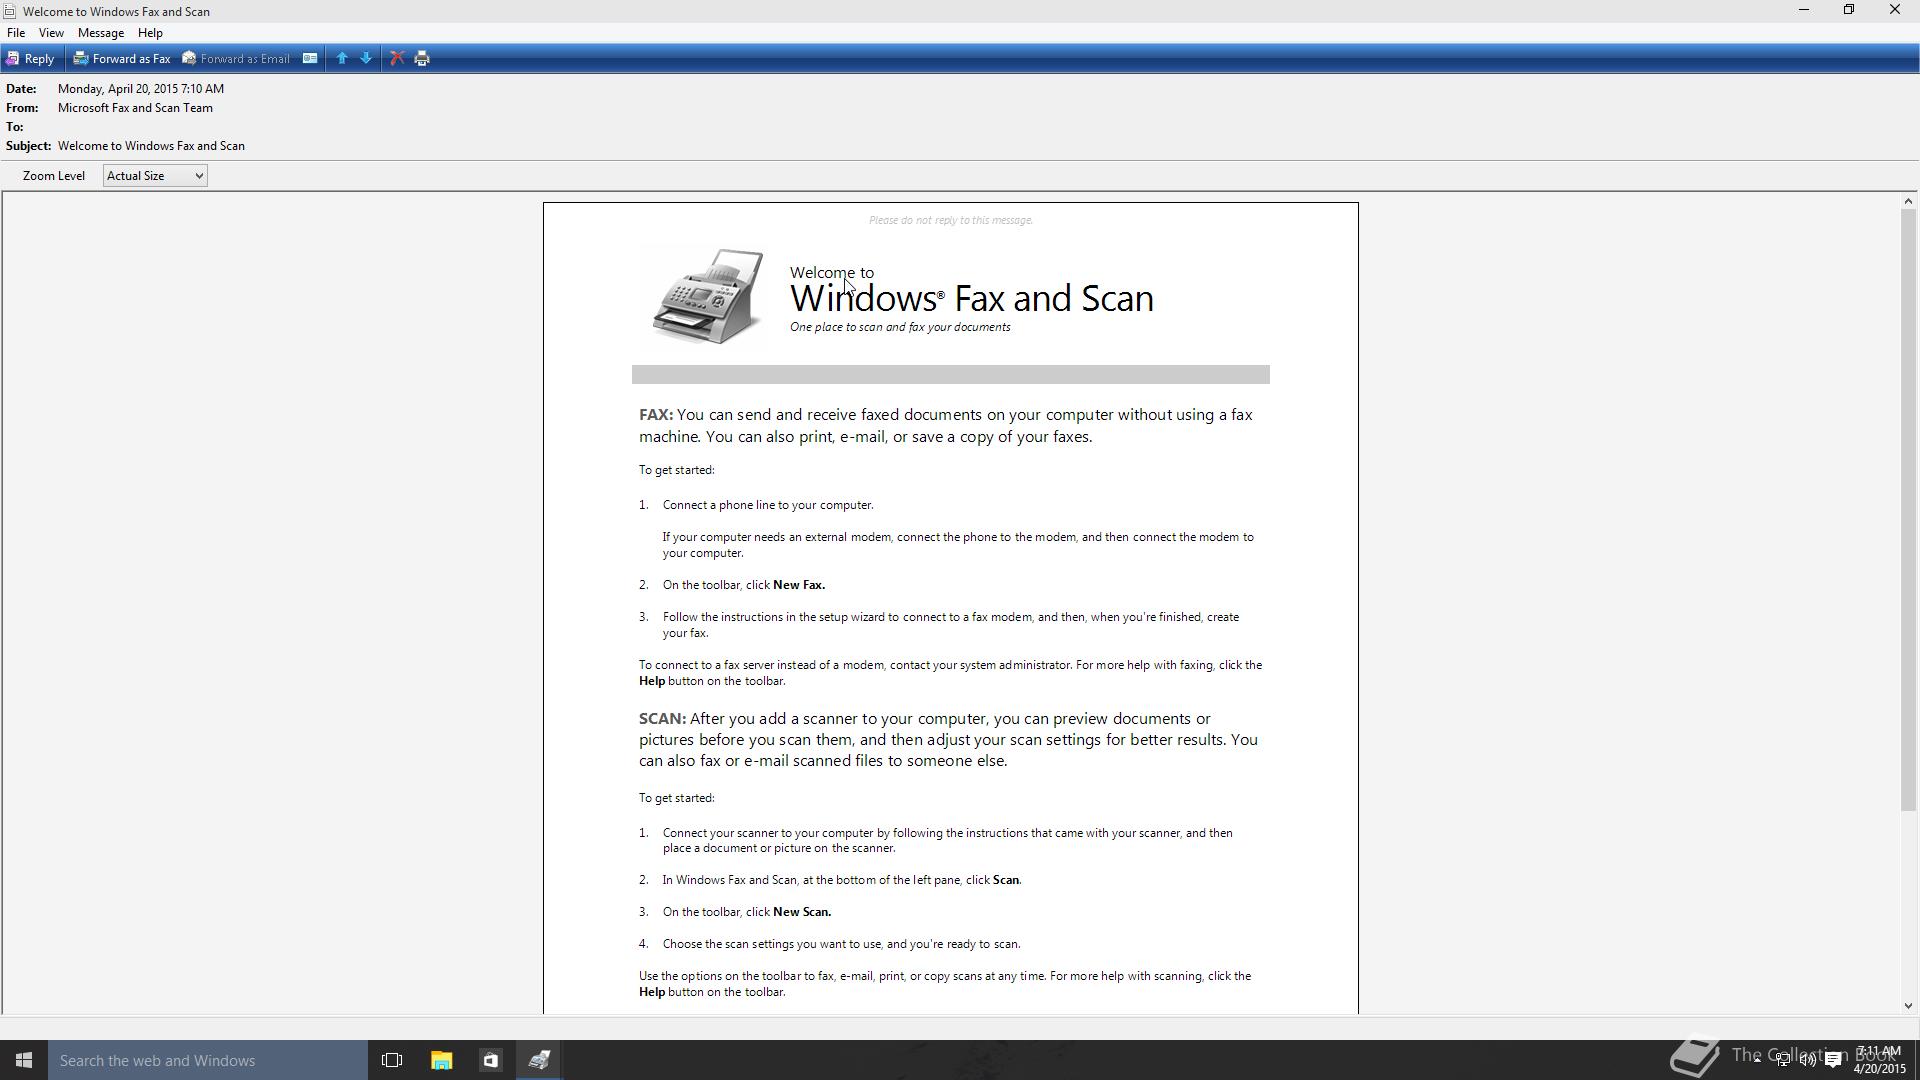The image size is (1920, 1080).
Task: Open File Explorer from the taskbar
Action: 441,1060
